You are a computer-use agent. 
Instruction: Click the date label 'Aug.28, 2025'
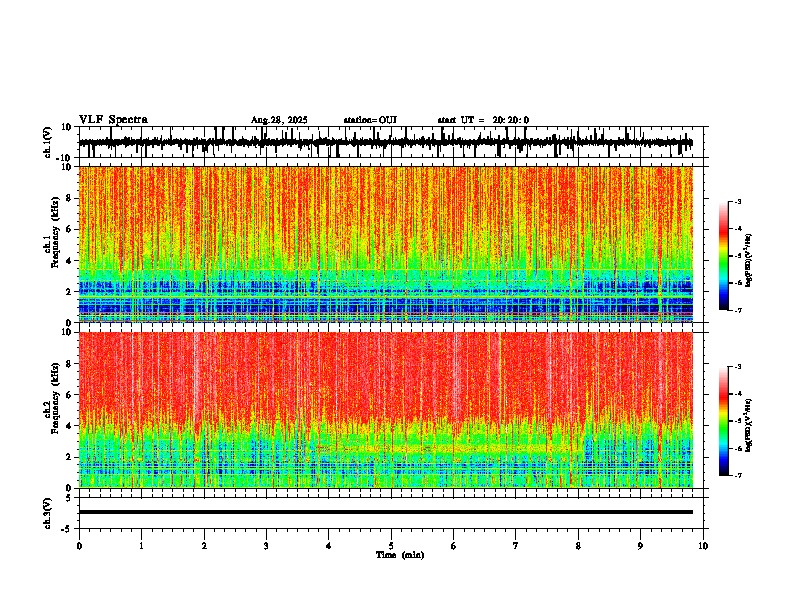[x=279, y=120]
